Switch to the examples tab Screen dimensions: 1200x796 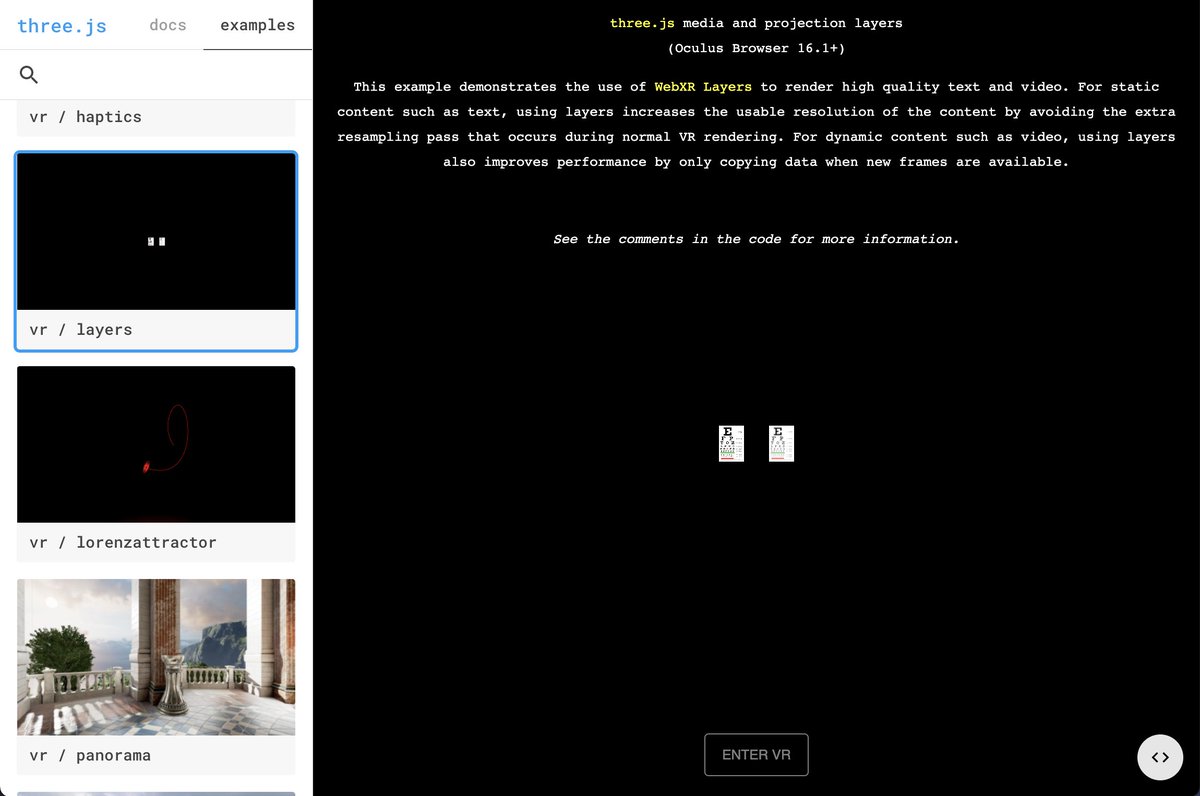click(257, 25)
